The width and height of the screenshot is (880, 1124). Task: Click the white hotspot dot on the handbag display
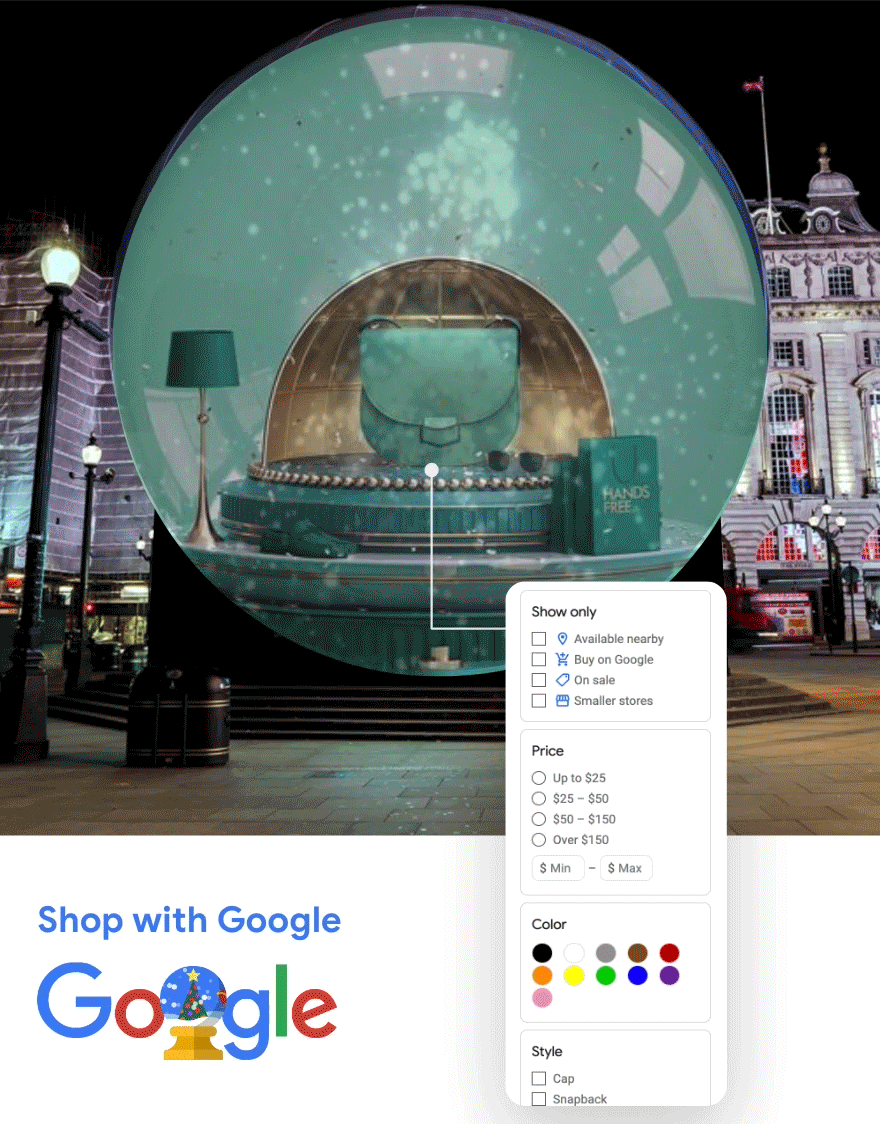pyautogui.click(x=431, y=470)
